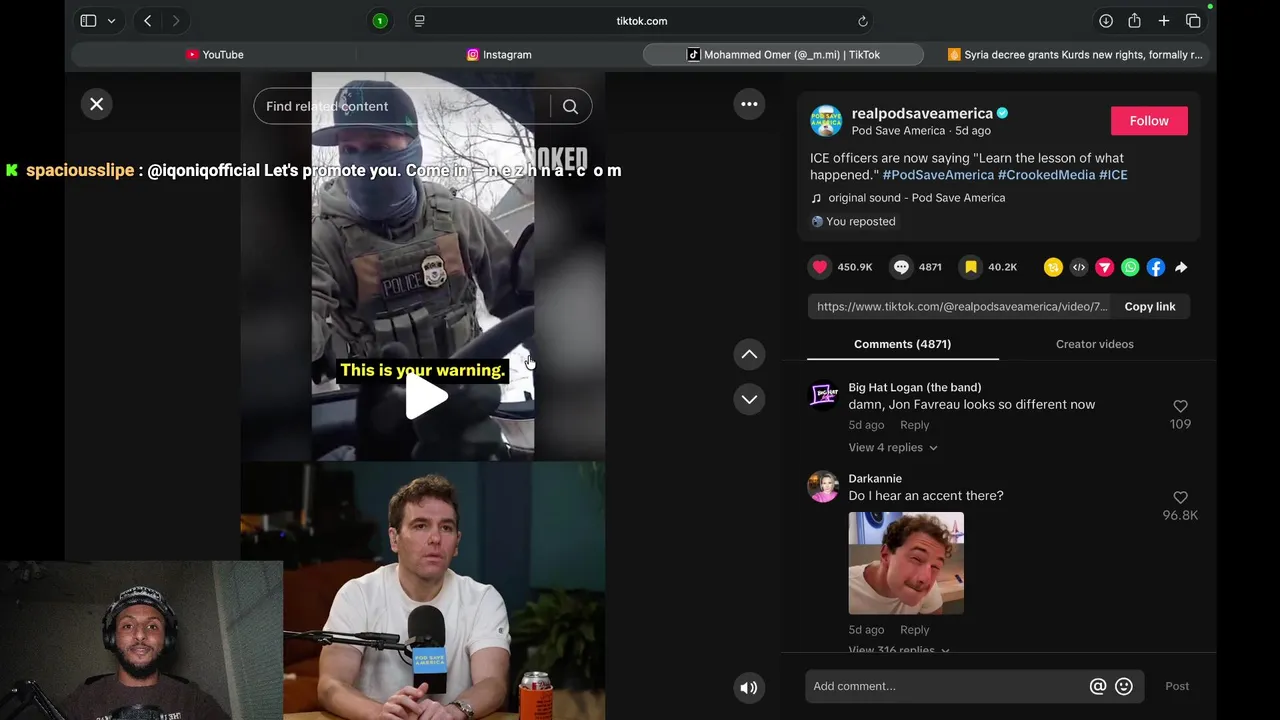
Task: Reload the tiktok.com page
Action: [x=862, y=21]
